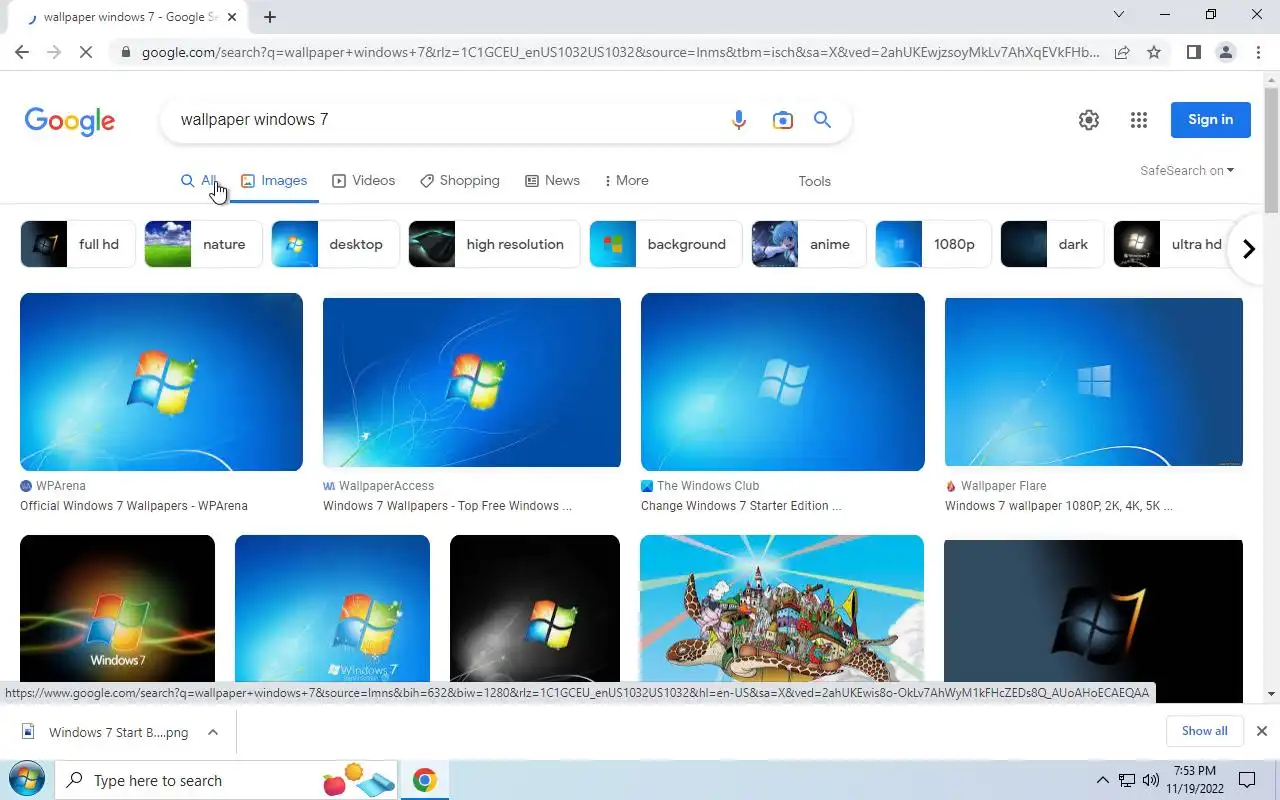
Task: Filter by nature chip
Action: (203, 244)
